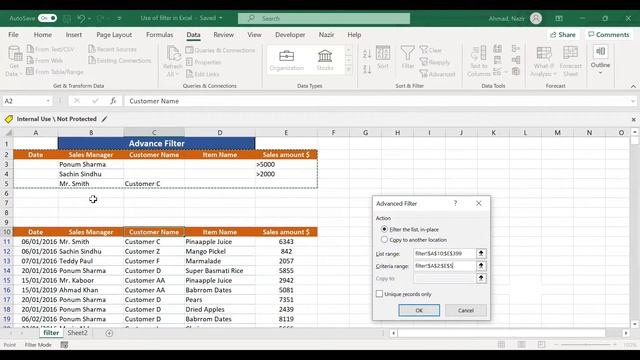Click OK in Advanced Filter dialog
The height and width of the screenshot is (360, 640).
coord(419,310)
